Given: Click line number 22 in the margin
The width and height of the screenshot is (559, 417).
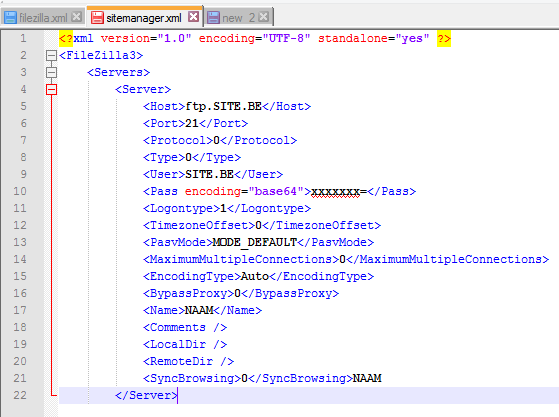Looking at the screenshot, I should coord(20,395).
